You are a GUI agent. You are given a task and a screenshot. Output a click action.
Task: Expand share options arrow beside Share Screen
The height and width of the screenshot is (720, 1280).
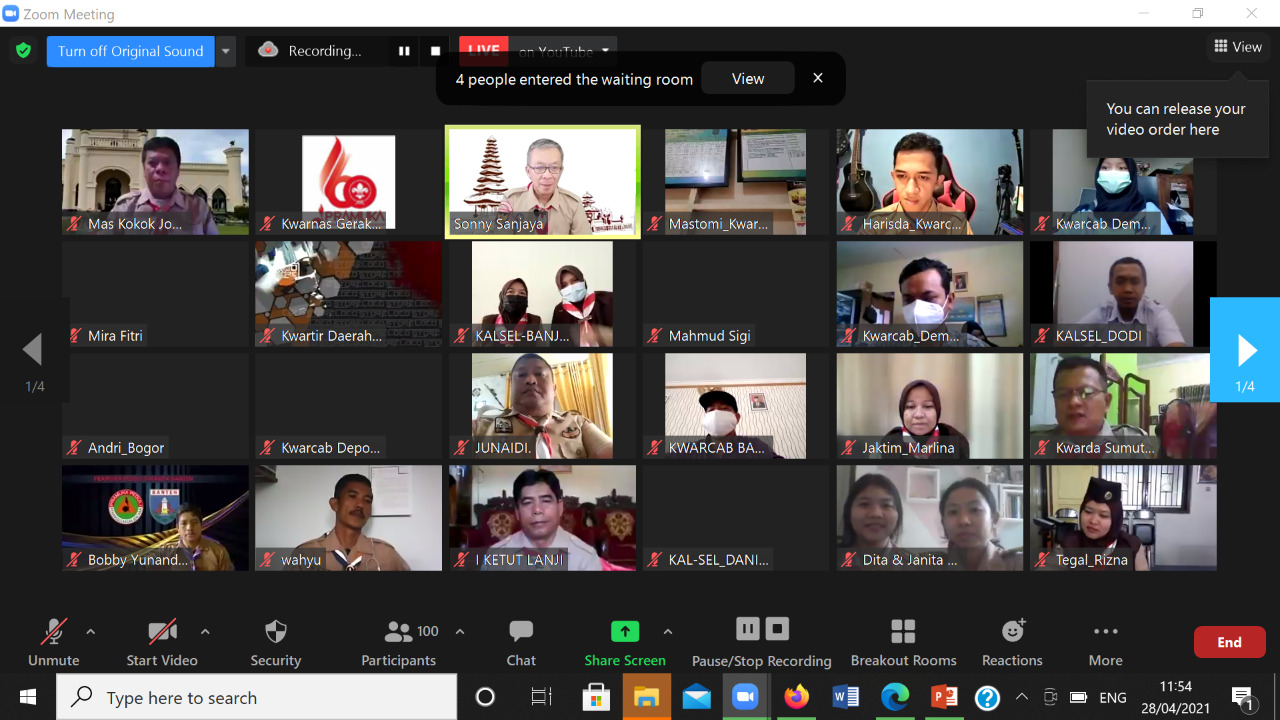[x=668, y=632]
